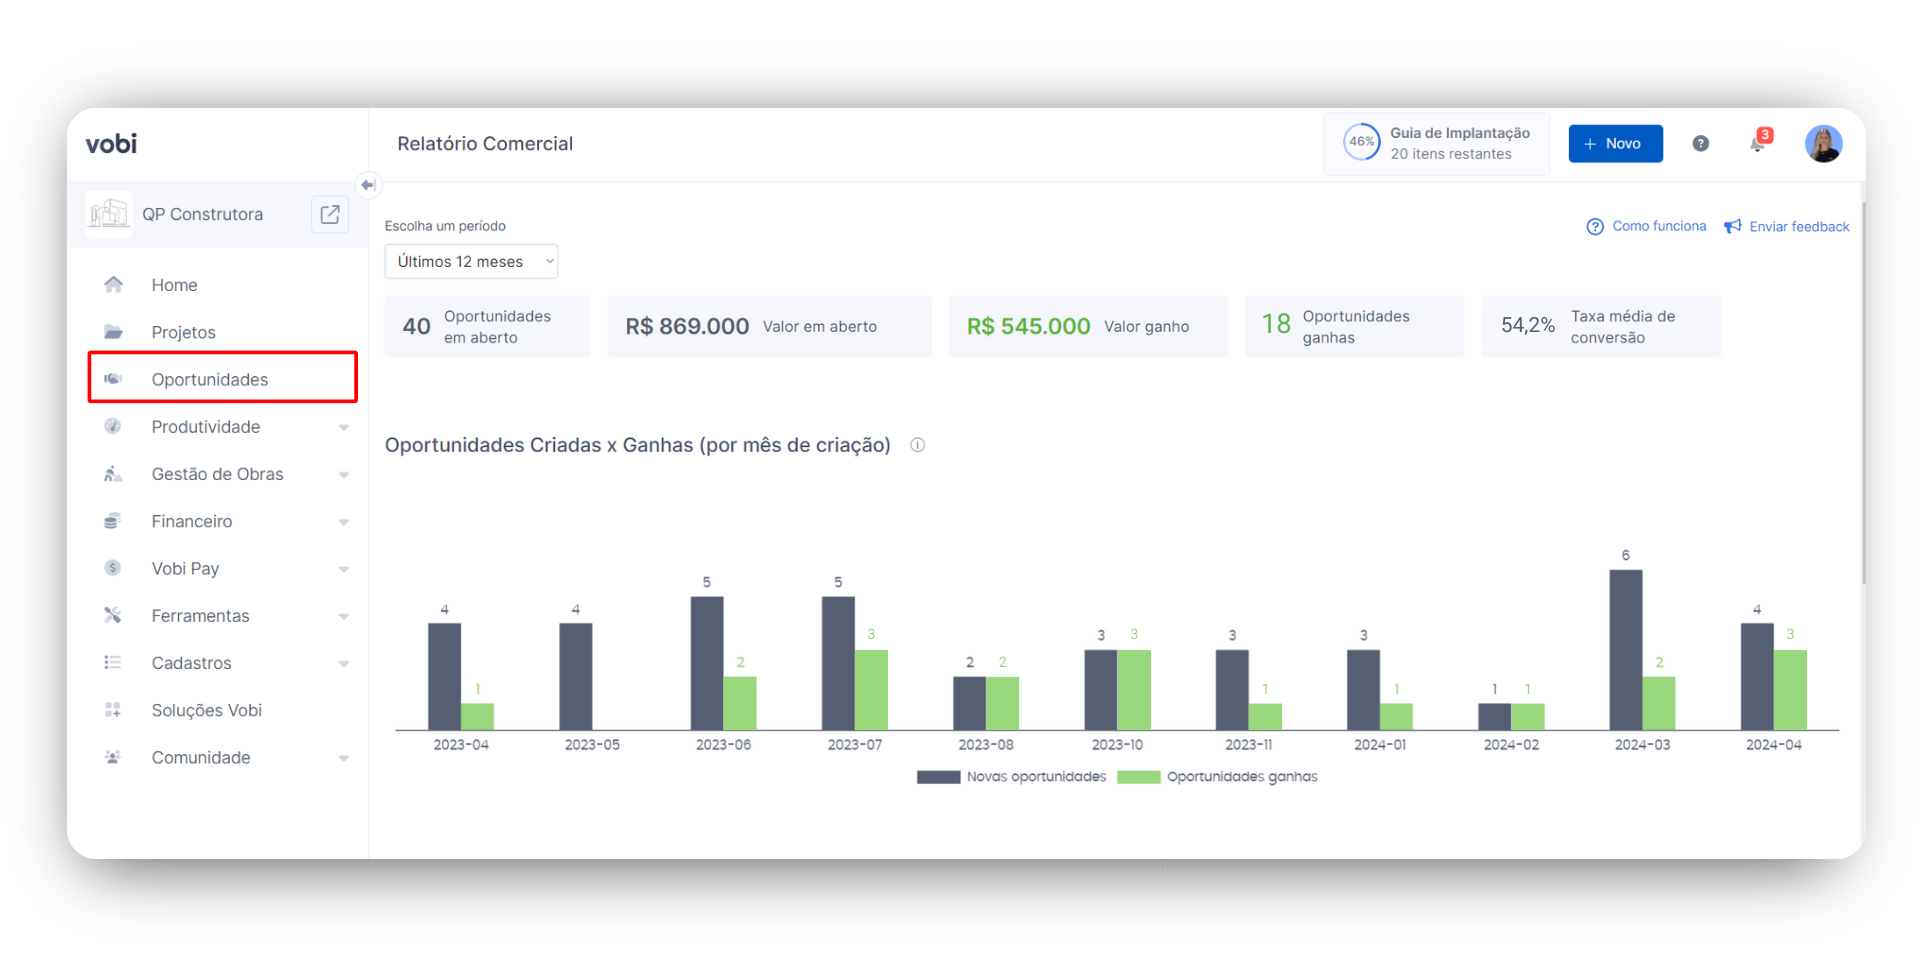Image resolution: width=1920 pixels, height=970 pixels.
Task: Click the 2023-05 dark bar
Action: pos(576,677)
